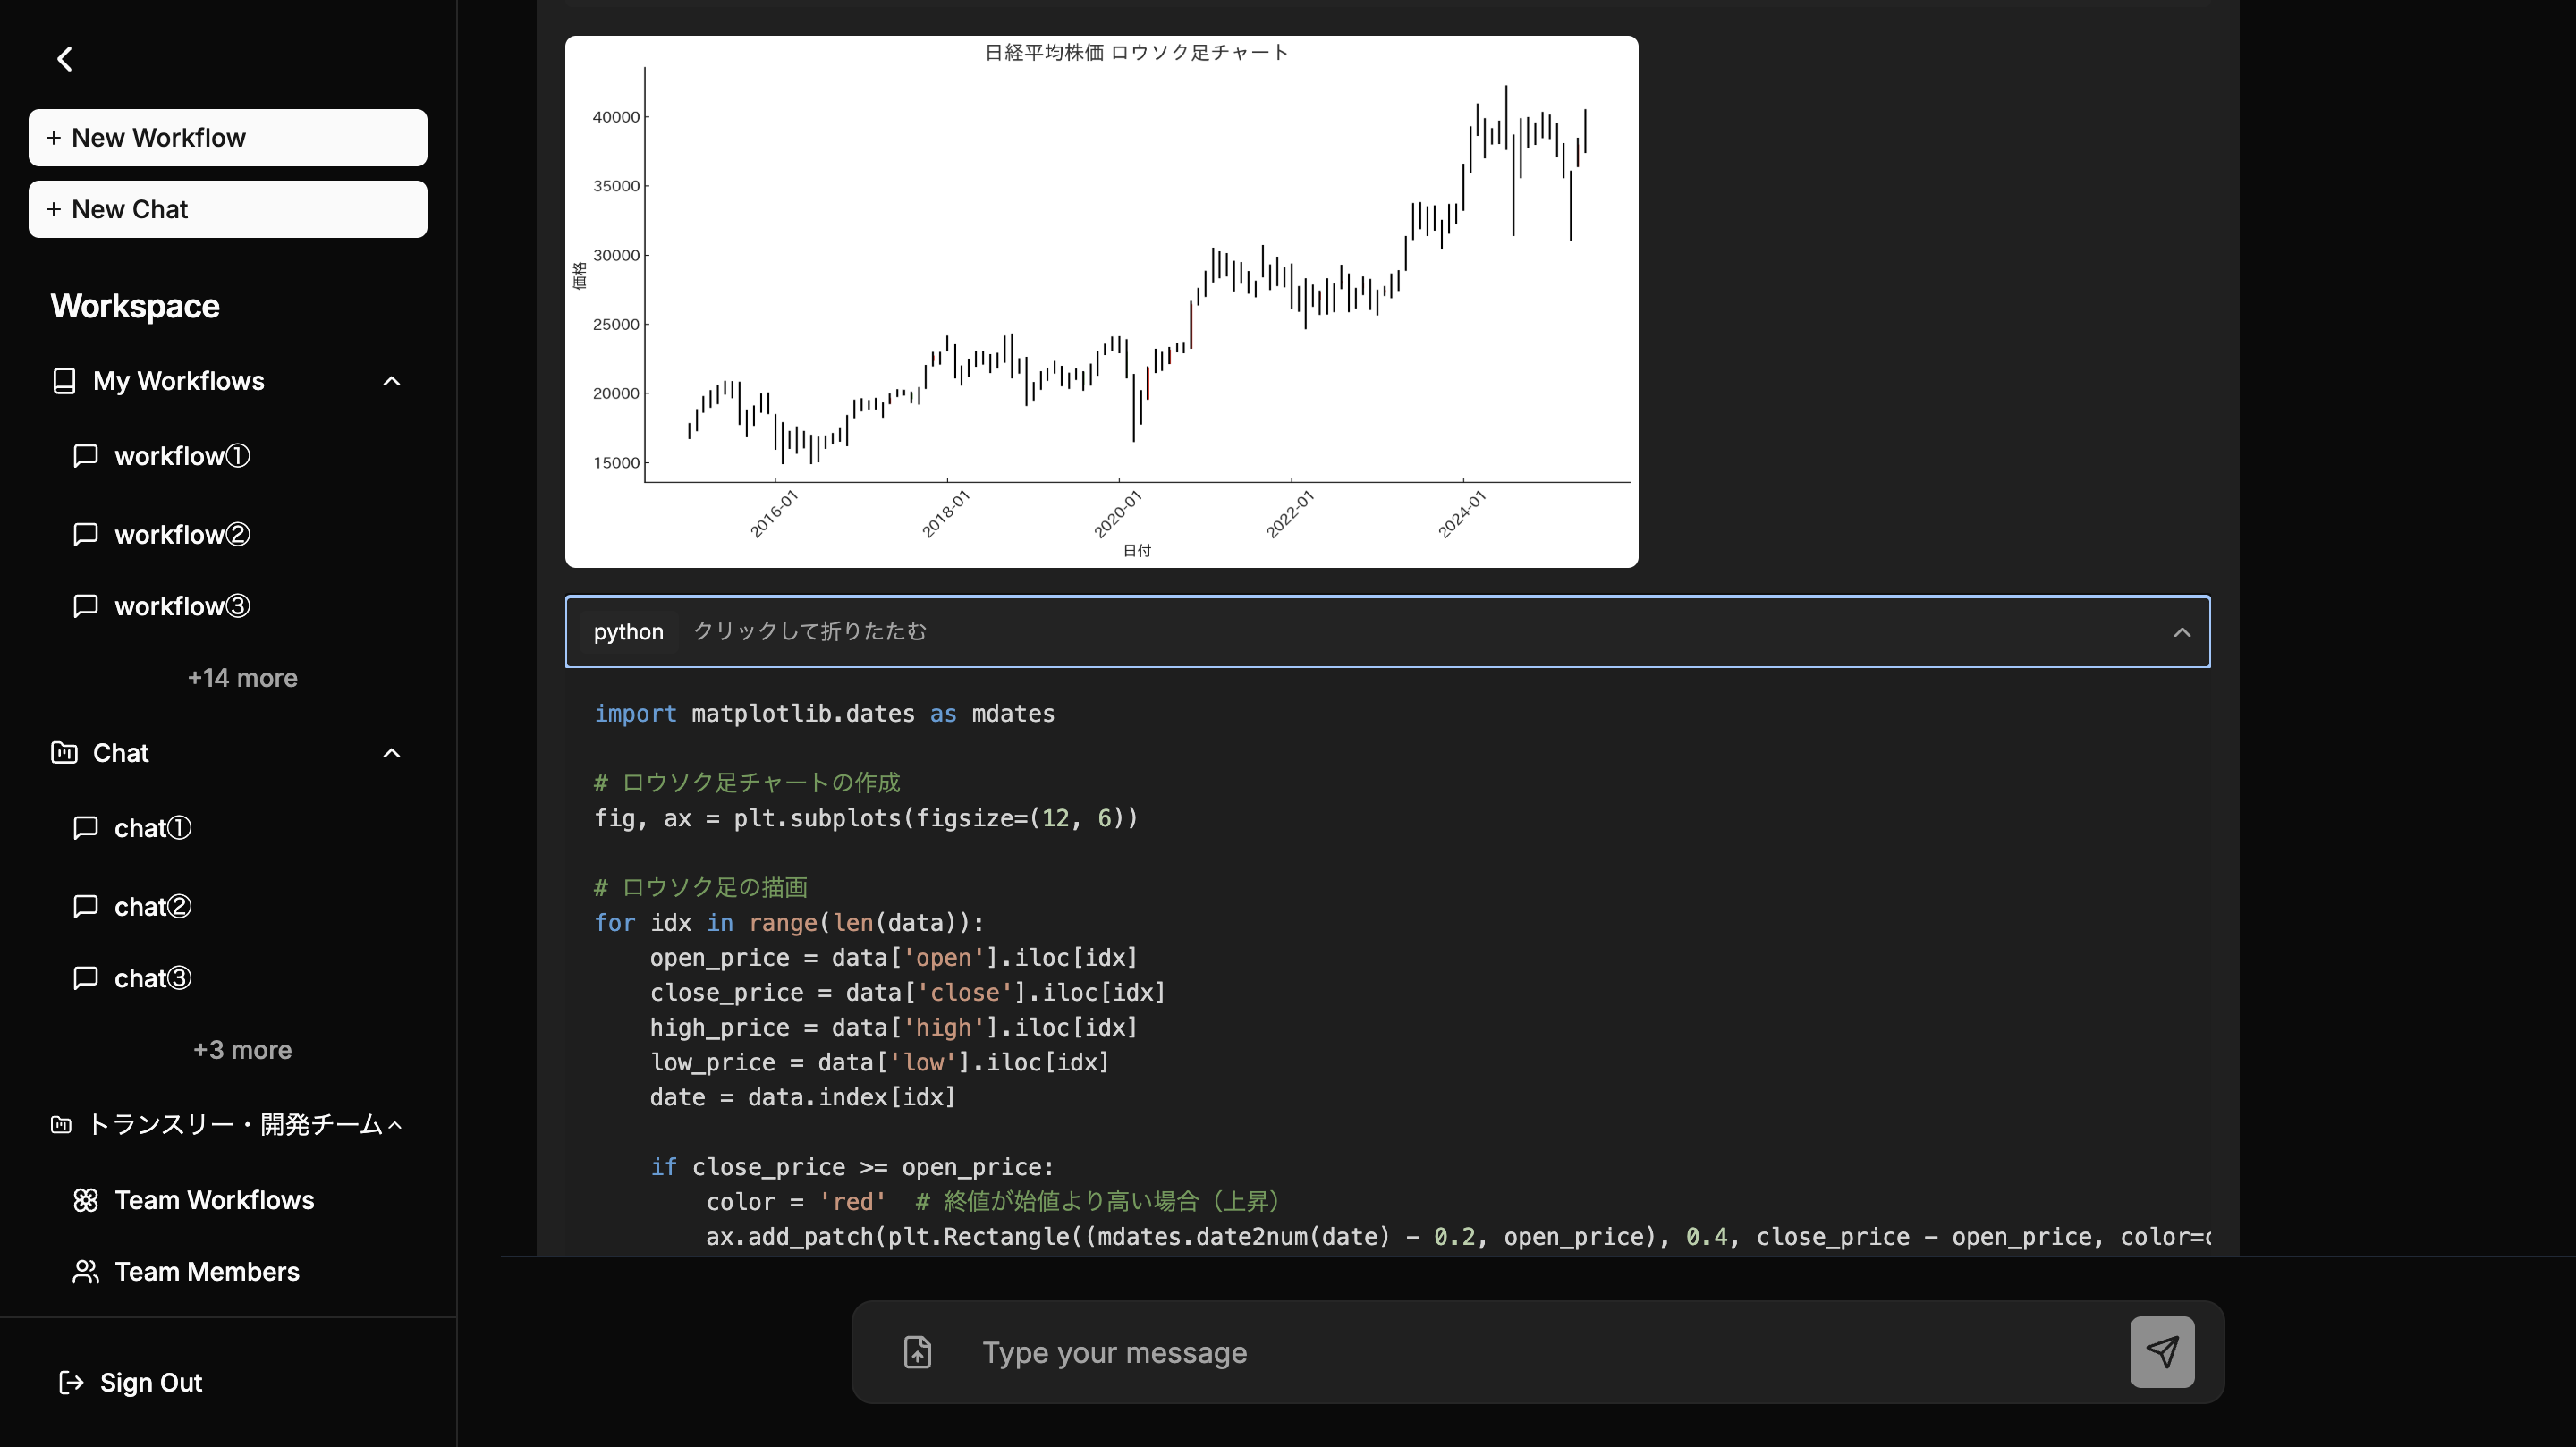This screenshot has width=2576, height=1447.
Task: Open workflow① from the sidebar
Action: click(x=182, y=456)
